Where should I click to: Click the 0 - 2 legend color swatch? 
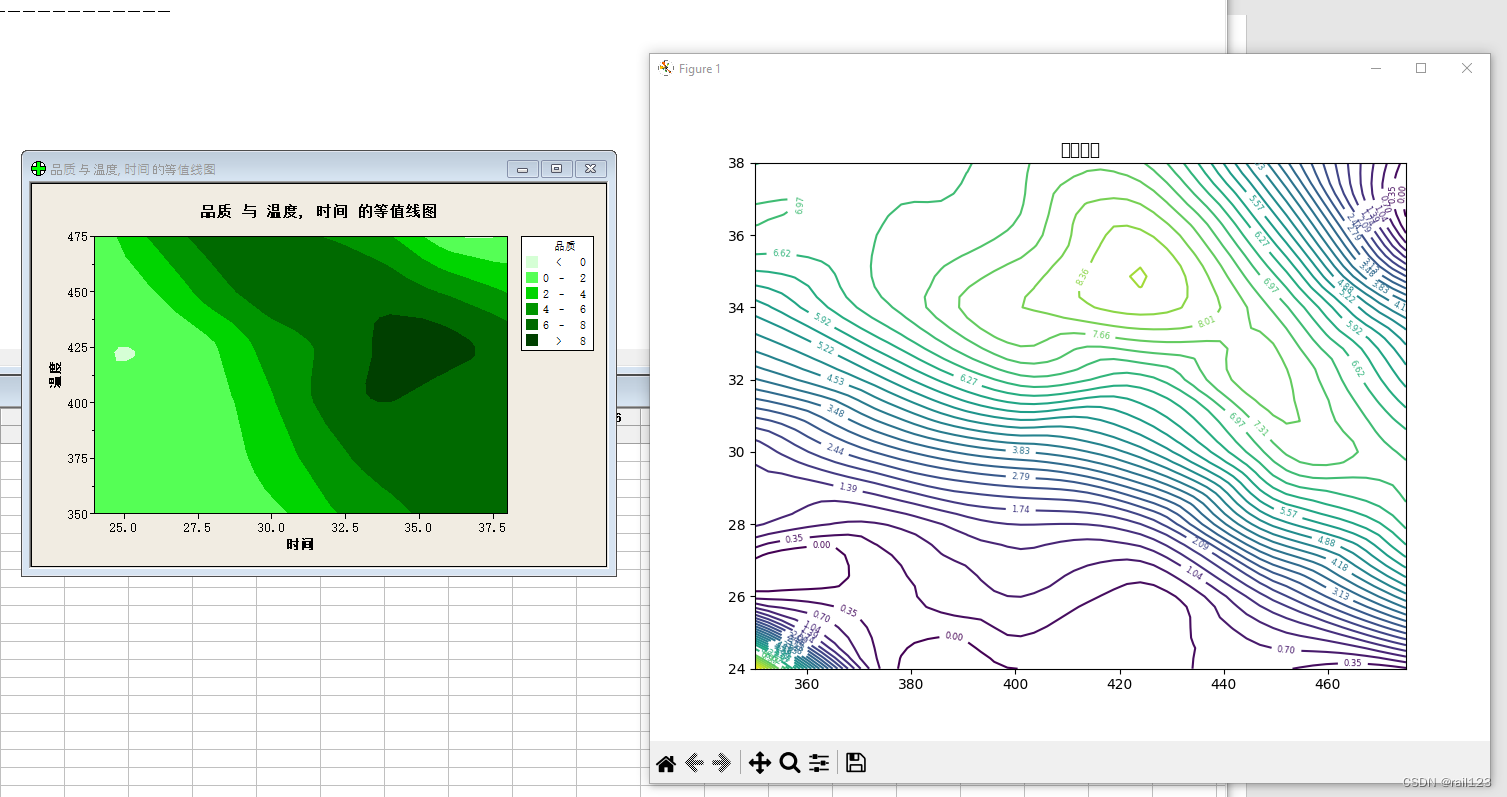coord(532,277)
